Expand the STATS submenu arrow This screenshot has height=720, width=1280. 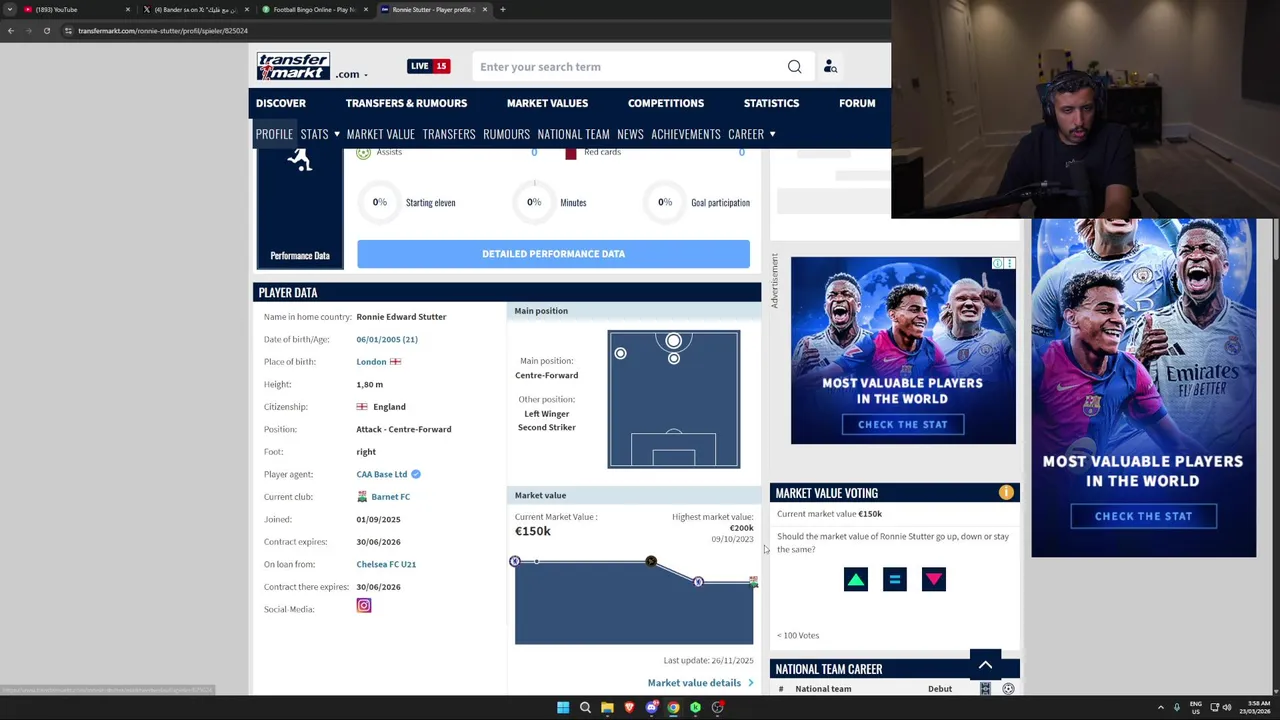336,134
